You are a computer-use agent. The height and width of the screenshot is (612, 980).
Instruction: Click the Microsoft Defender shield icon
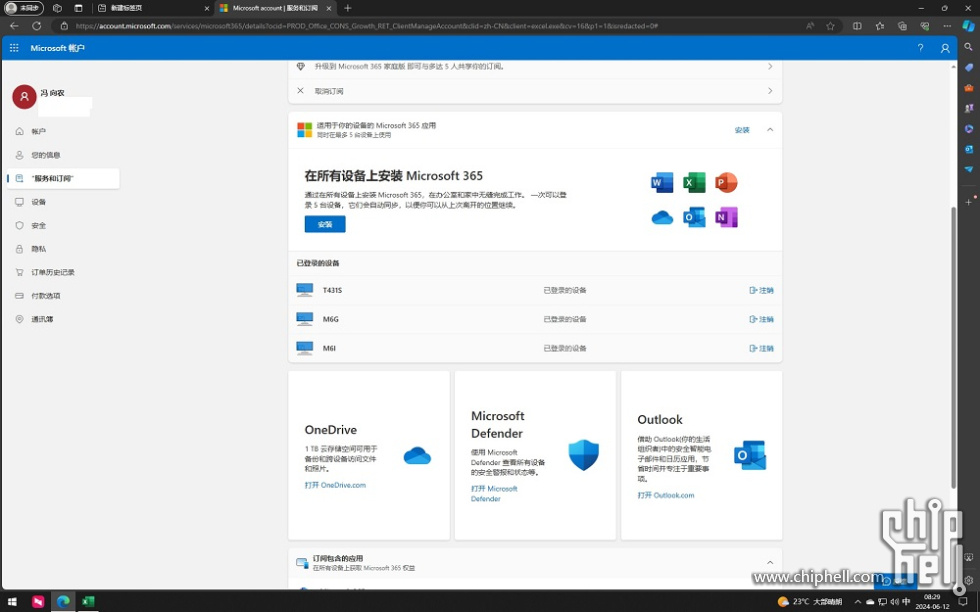(x=584, y=454)
